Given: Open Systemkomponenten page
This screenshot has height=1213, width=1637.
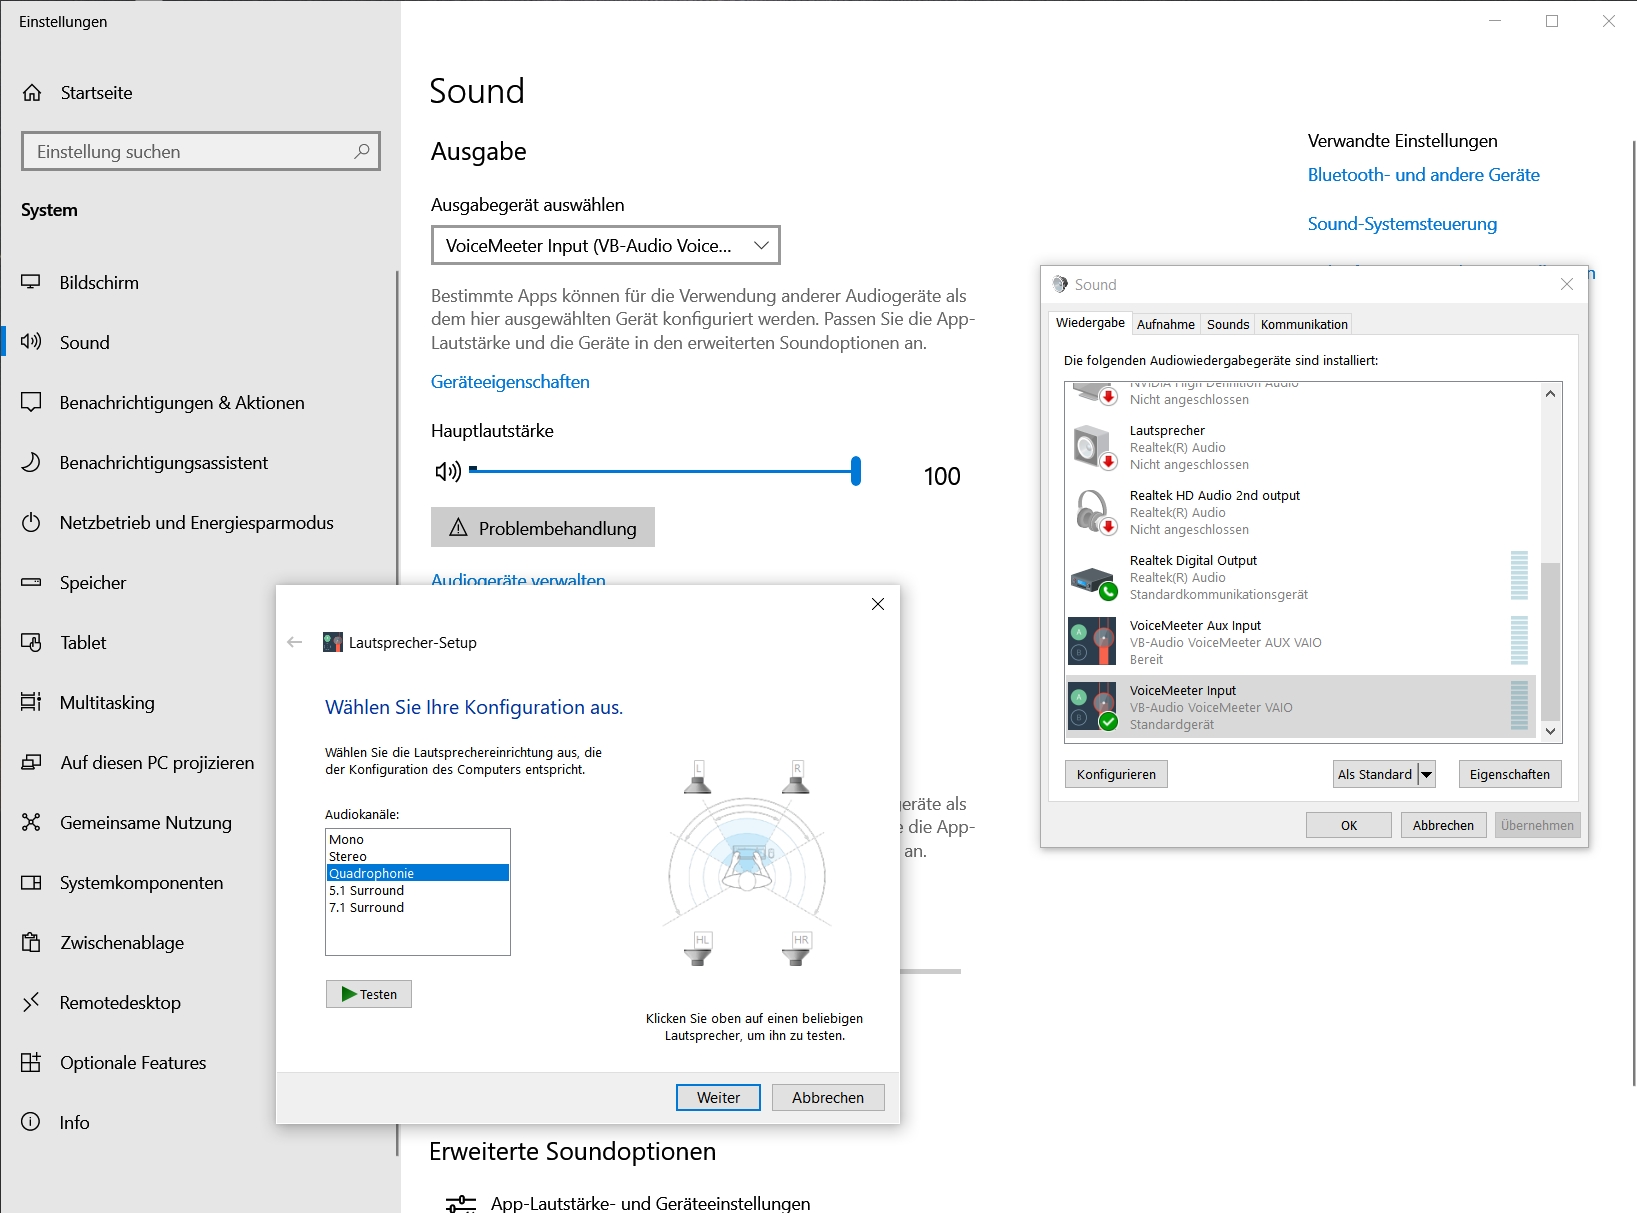Looking at the screenshot, I should coord(141,883).
